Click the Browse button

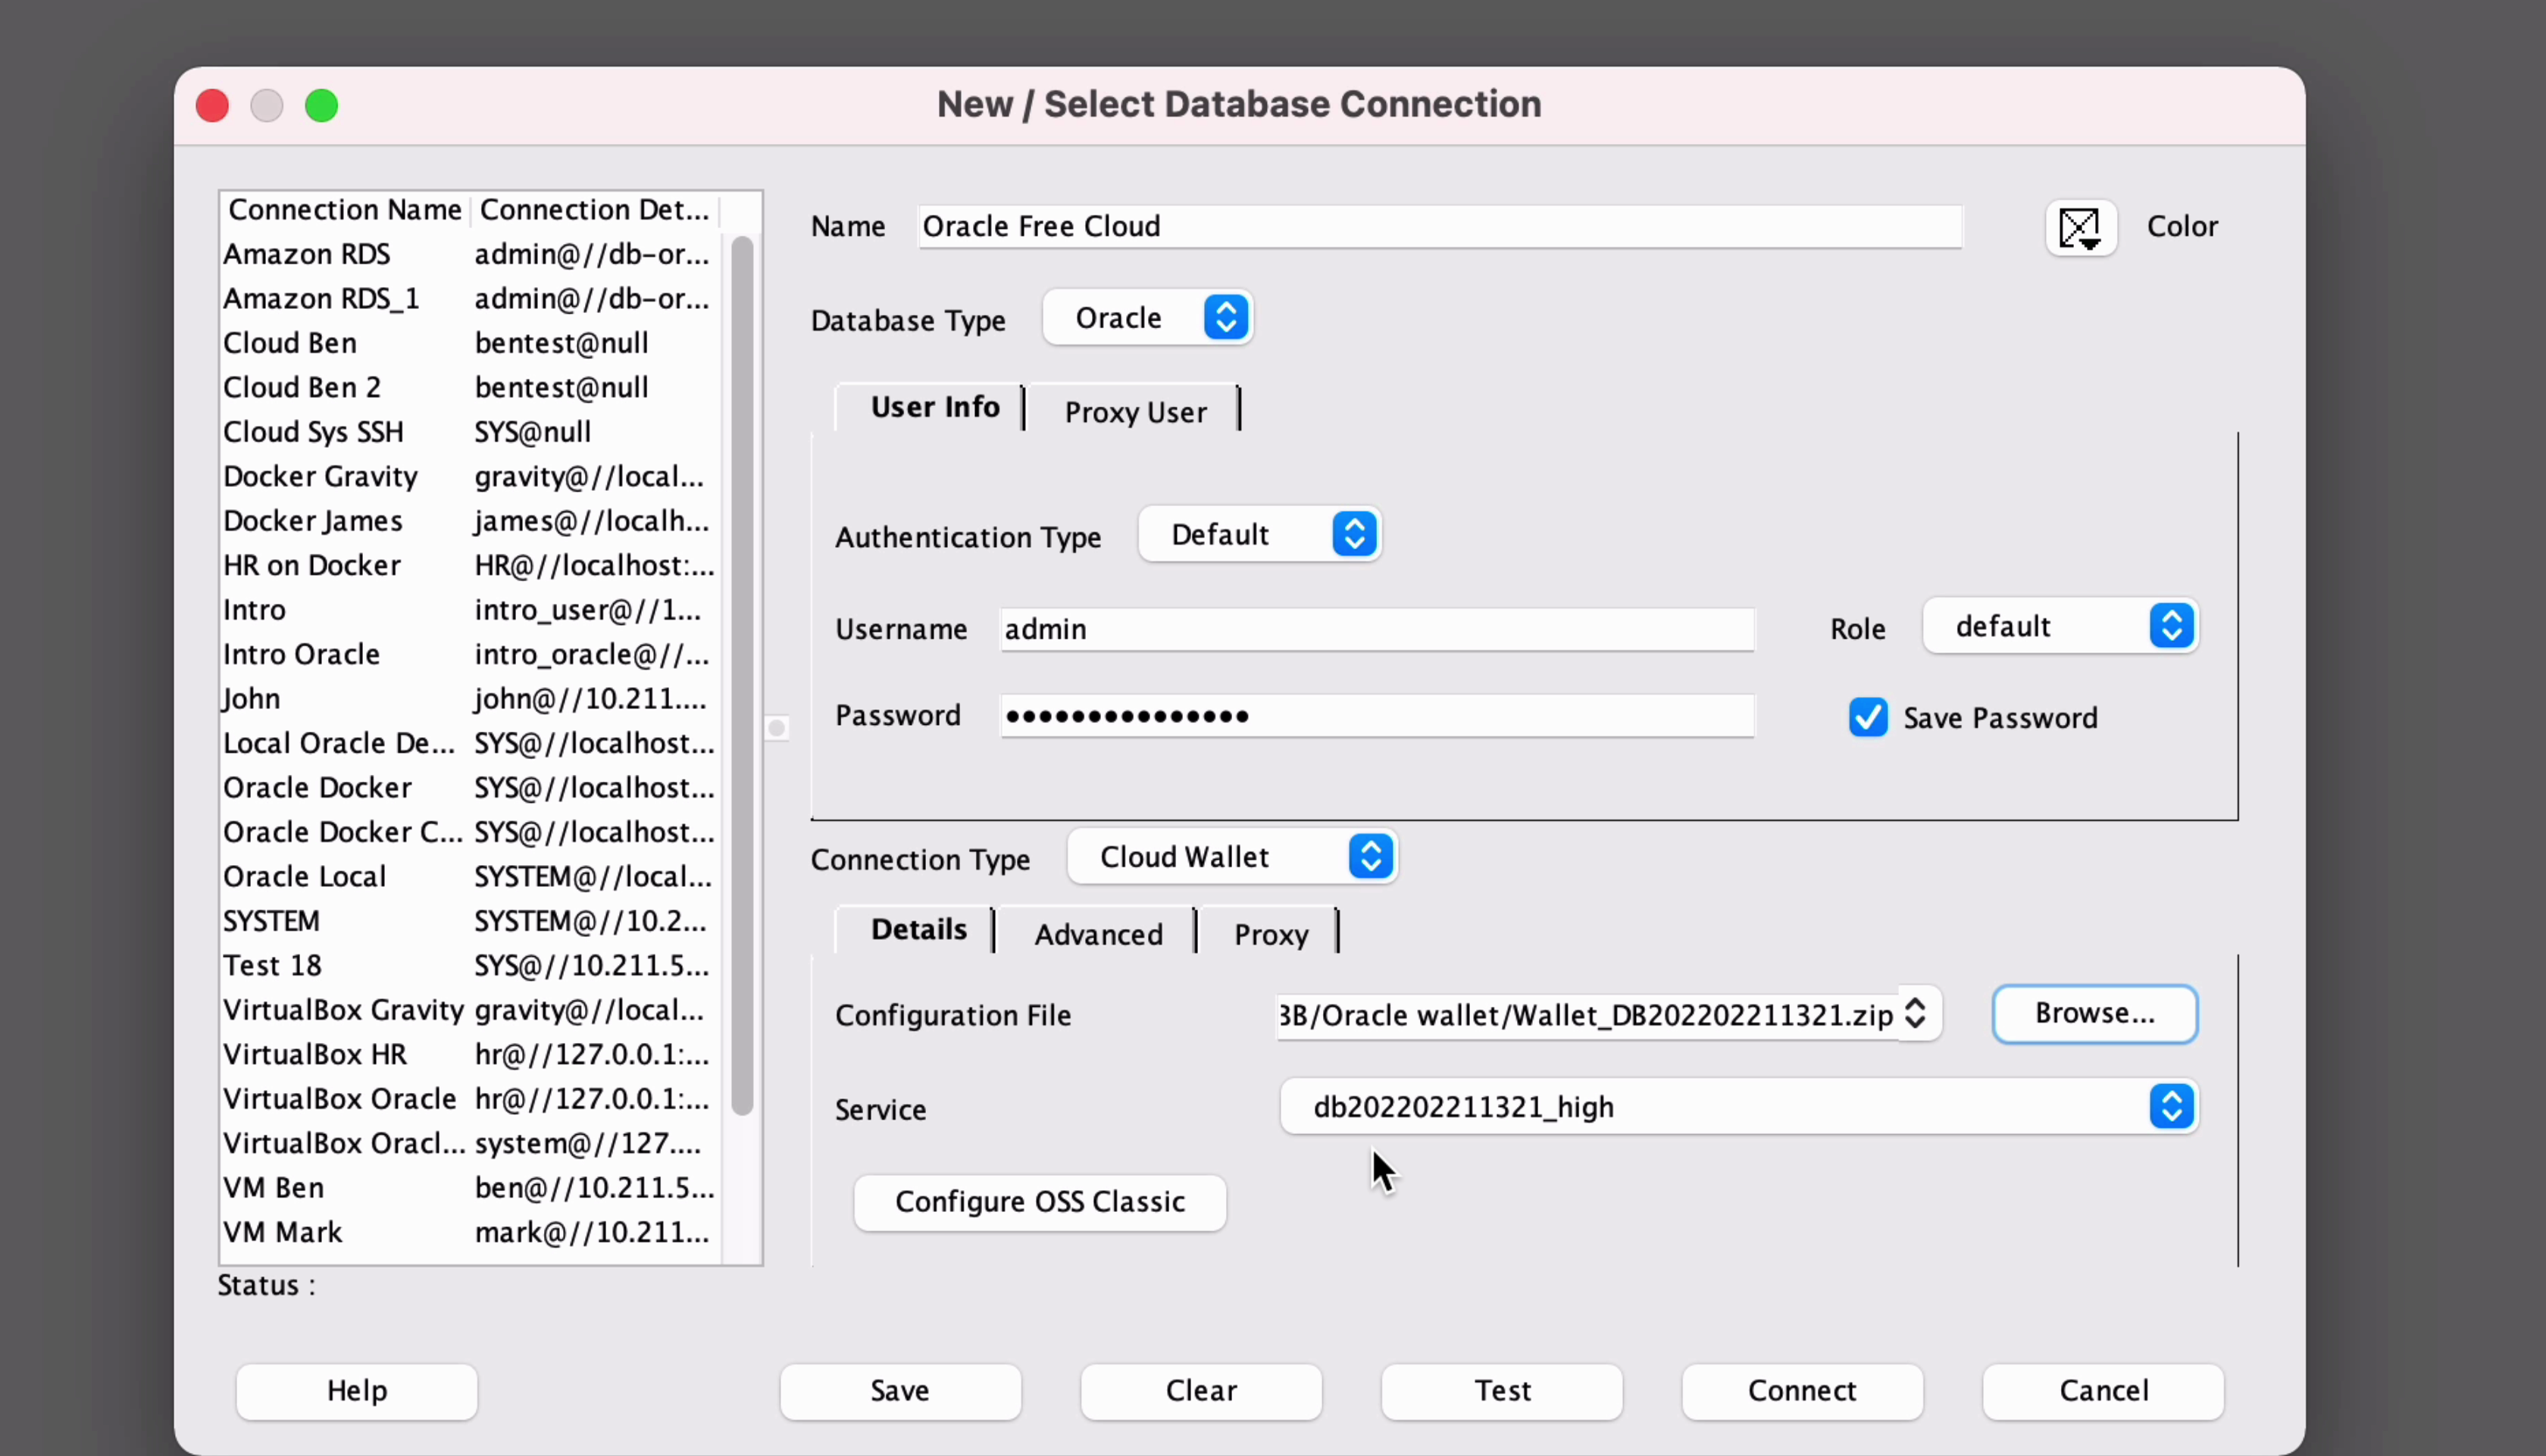click(x=2094, y=1013)
